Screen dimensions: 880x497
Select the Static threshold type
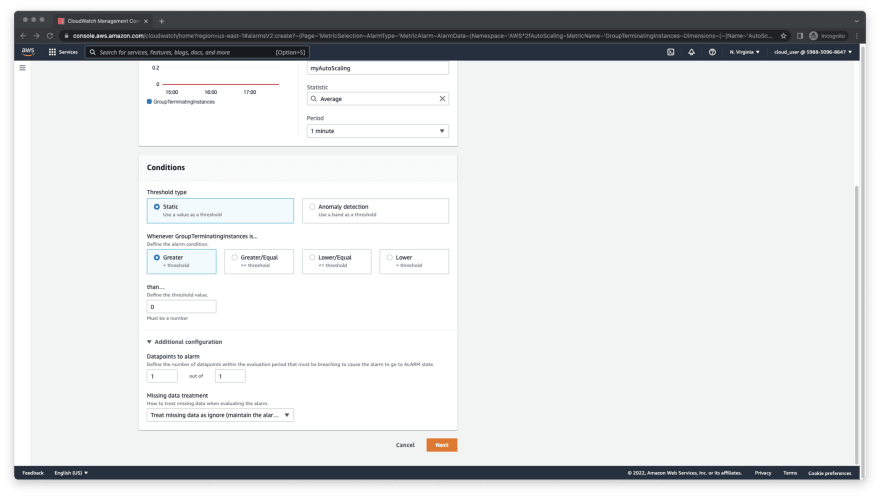coord(220,210)
